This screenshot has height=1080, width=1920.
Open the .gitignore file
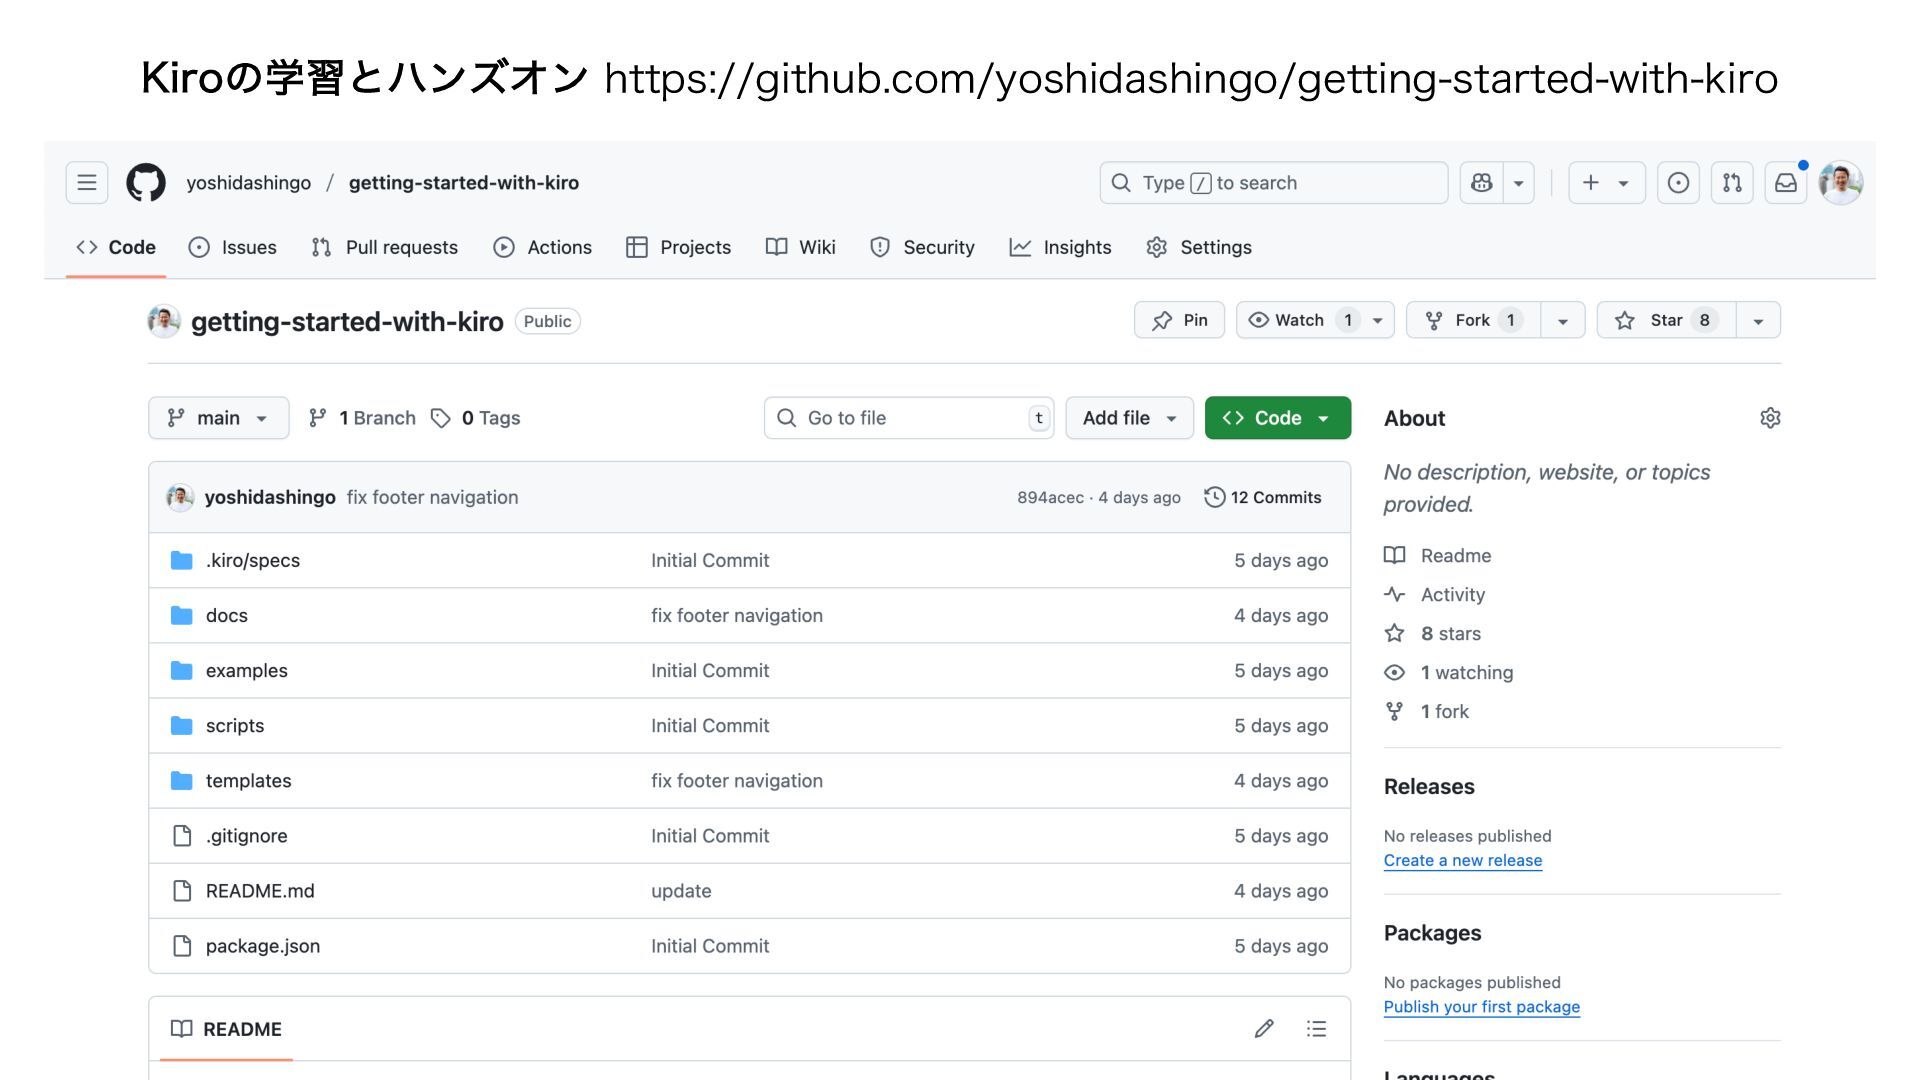coord(247,835)
